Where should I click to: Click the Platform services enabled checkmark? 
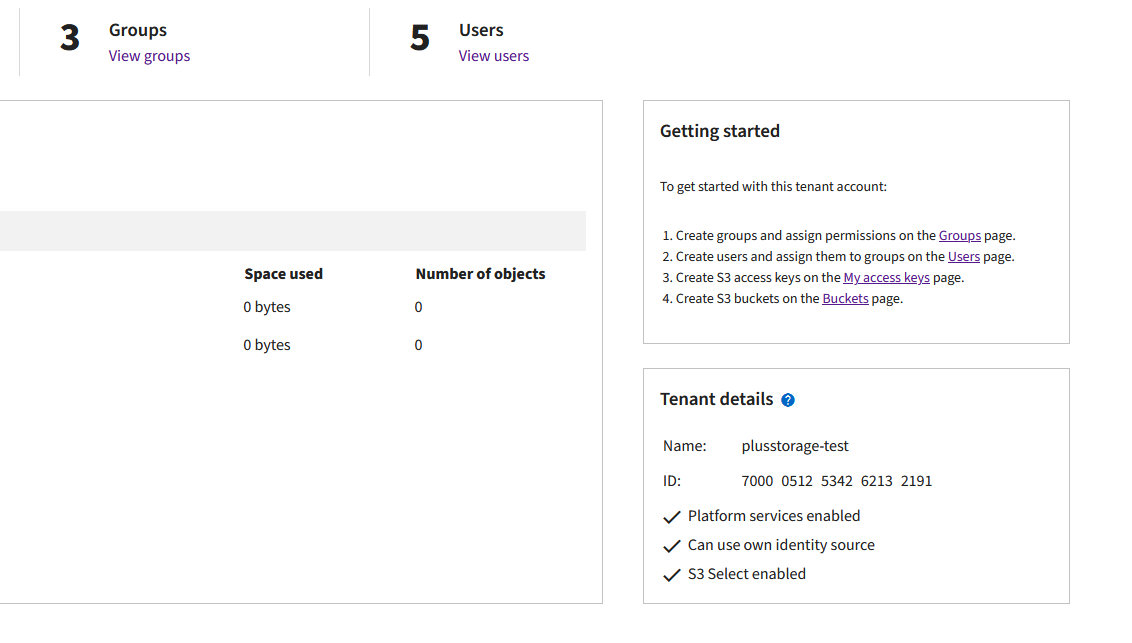click(x=671, y=517)
